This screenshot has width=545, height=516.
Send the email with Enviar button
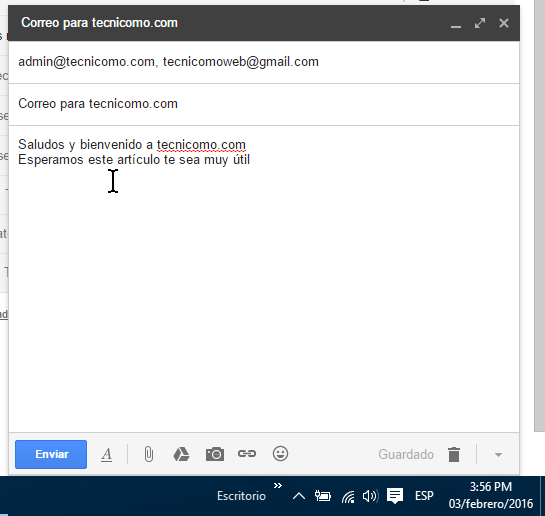51,454
